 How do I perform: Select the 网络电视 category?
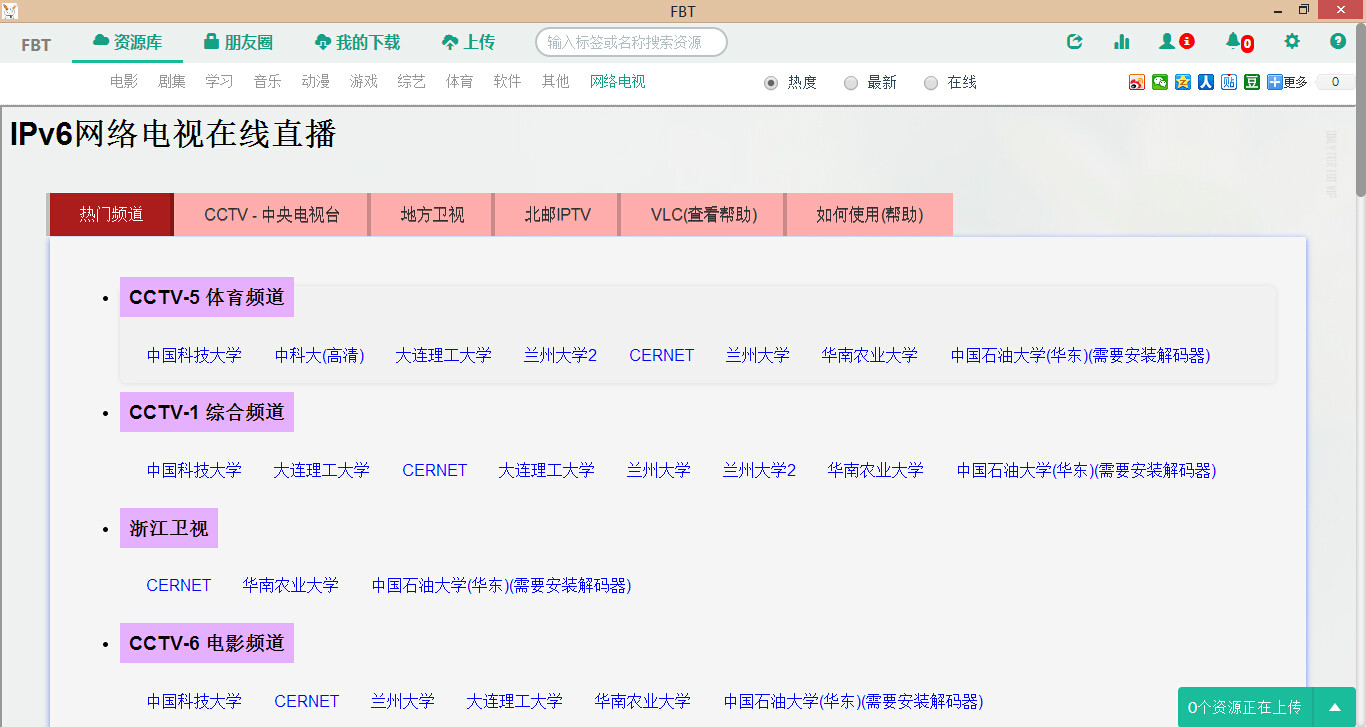coord(618,82)
